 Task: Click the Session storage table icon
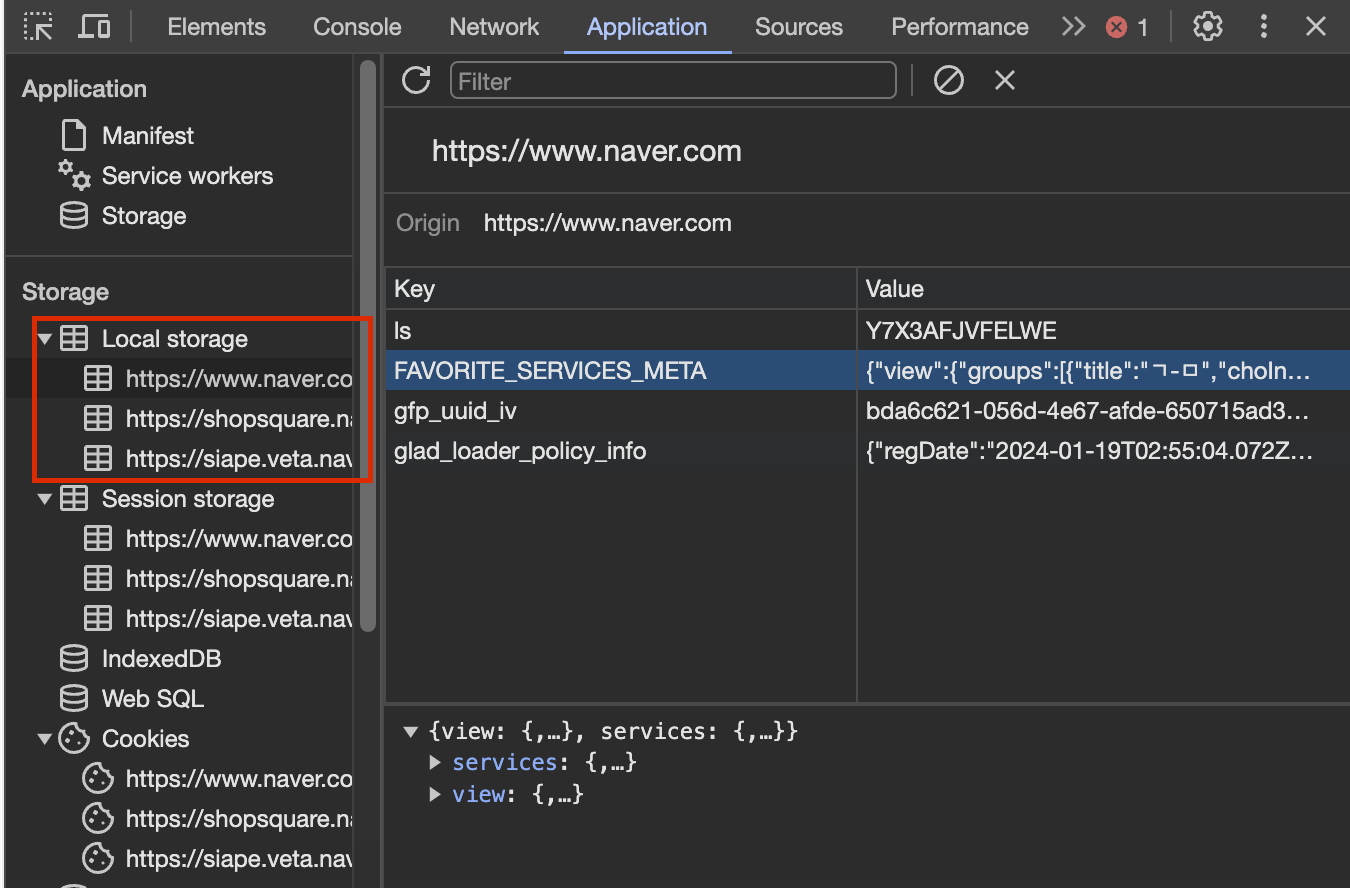click(x=74, y=499)
